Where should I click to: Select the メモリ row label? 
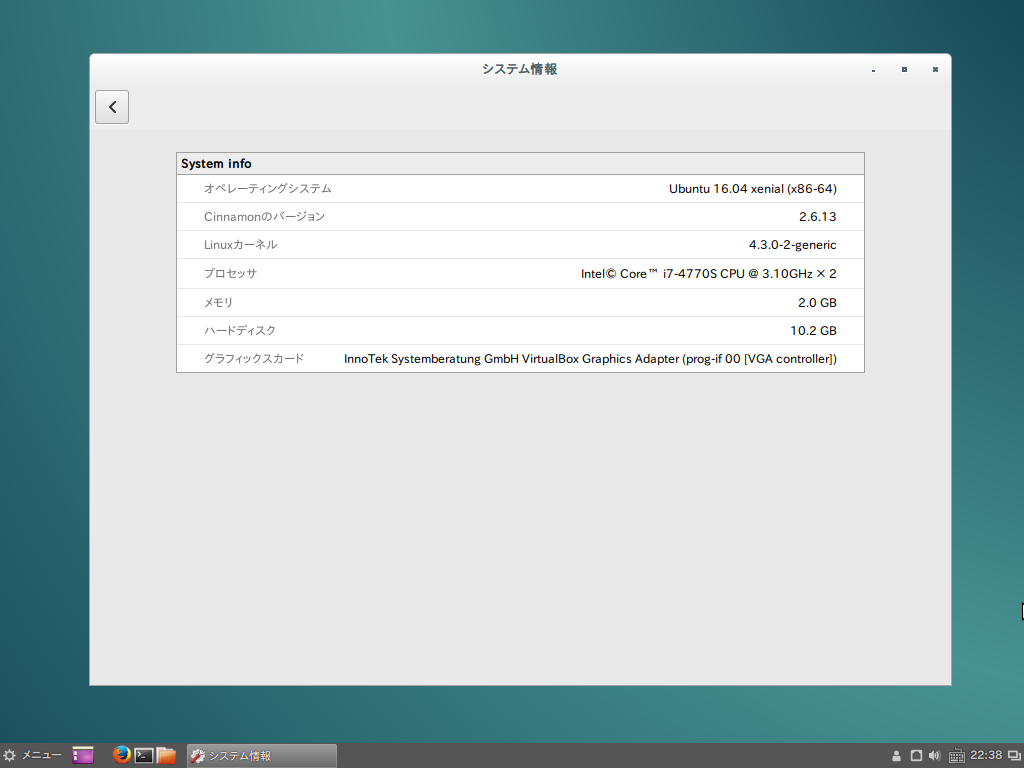tap(218, 302)
